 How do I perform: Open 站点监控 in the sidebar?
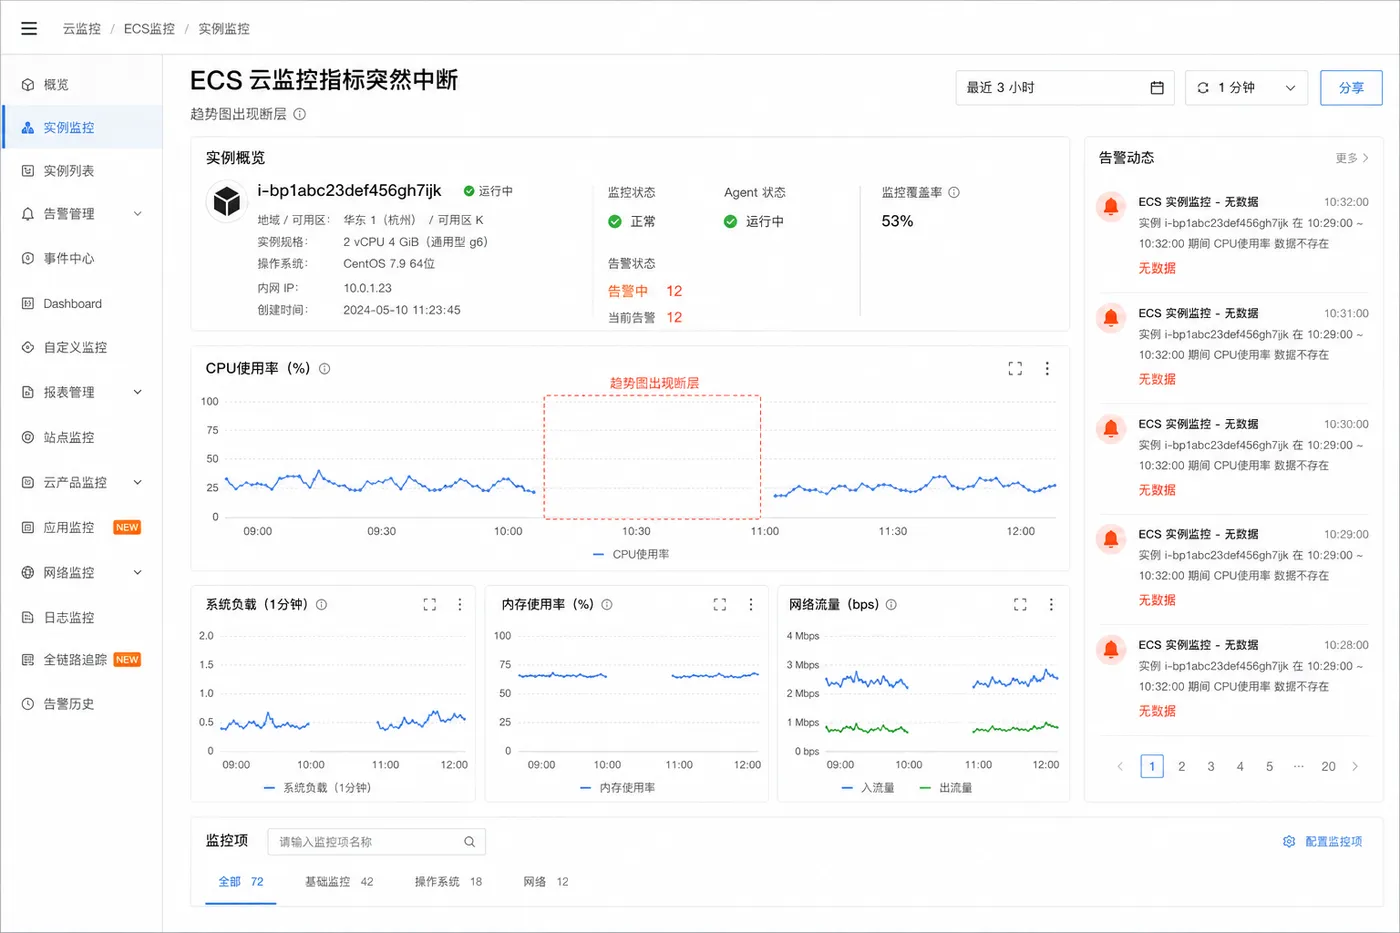pyautogui.click(x=82, y=437)
